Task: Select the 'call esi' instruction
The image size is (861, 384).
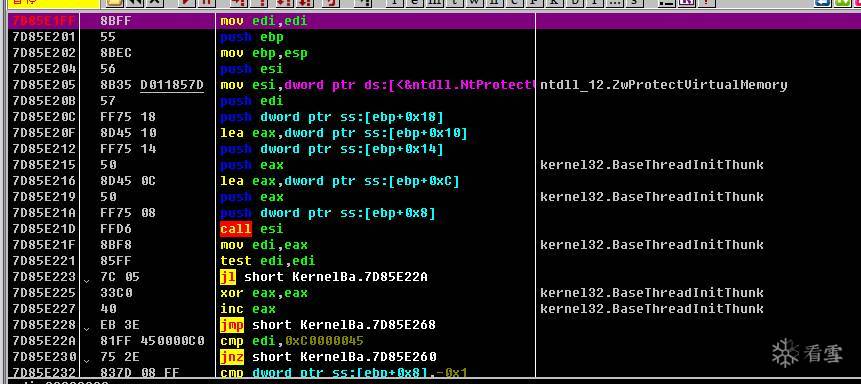Action: coord(251,229)
